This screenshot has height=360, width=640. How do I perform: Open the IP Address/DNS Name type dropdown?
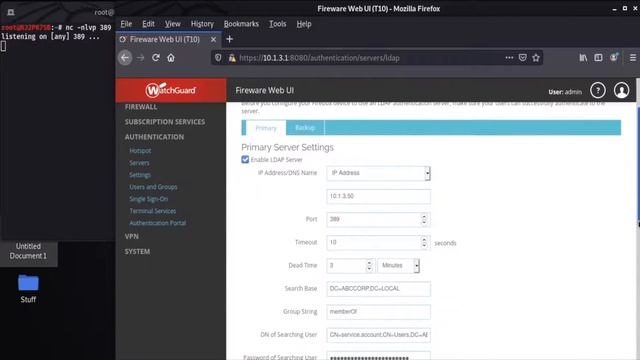pos(378,173)
